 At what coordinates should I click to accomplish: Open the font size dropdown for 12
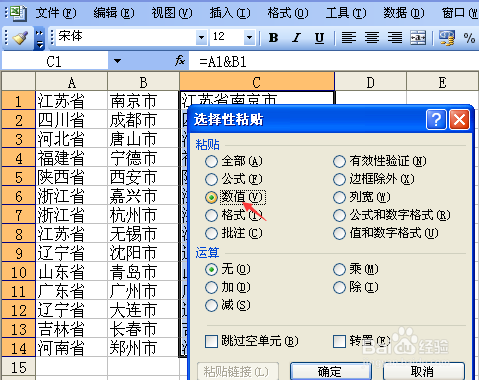(x=249, y=37)
